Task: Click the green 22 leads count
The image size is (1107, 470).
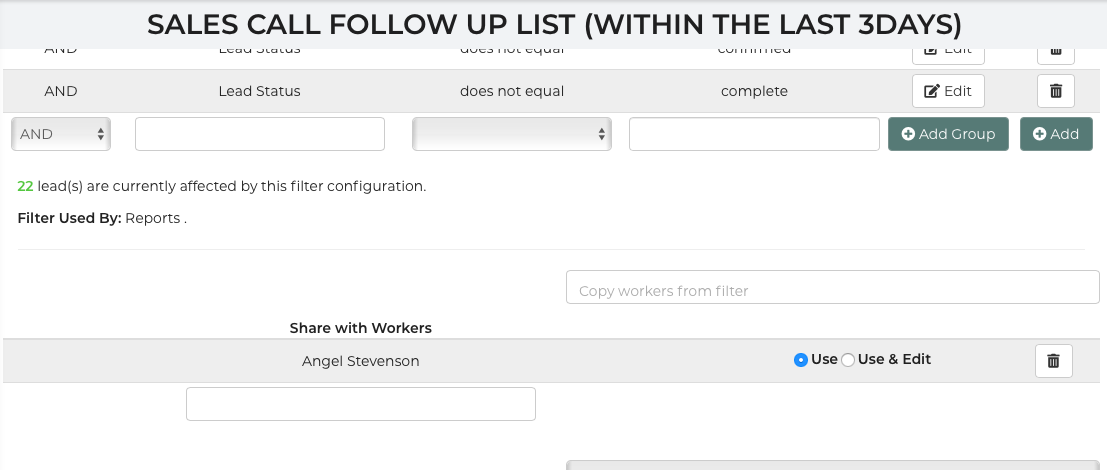Action: 26,186
